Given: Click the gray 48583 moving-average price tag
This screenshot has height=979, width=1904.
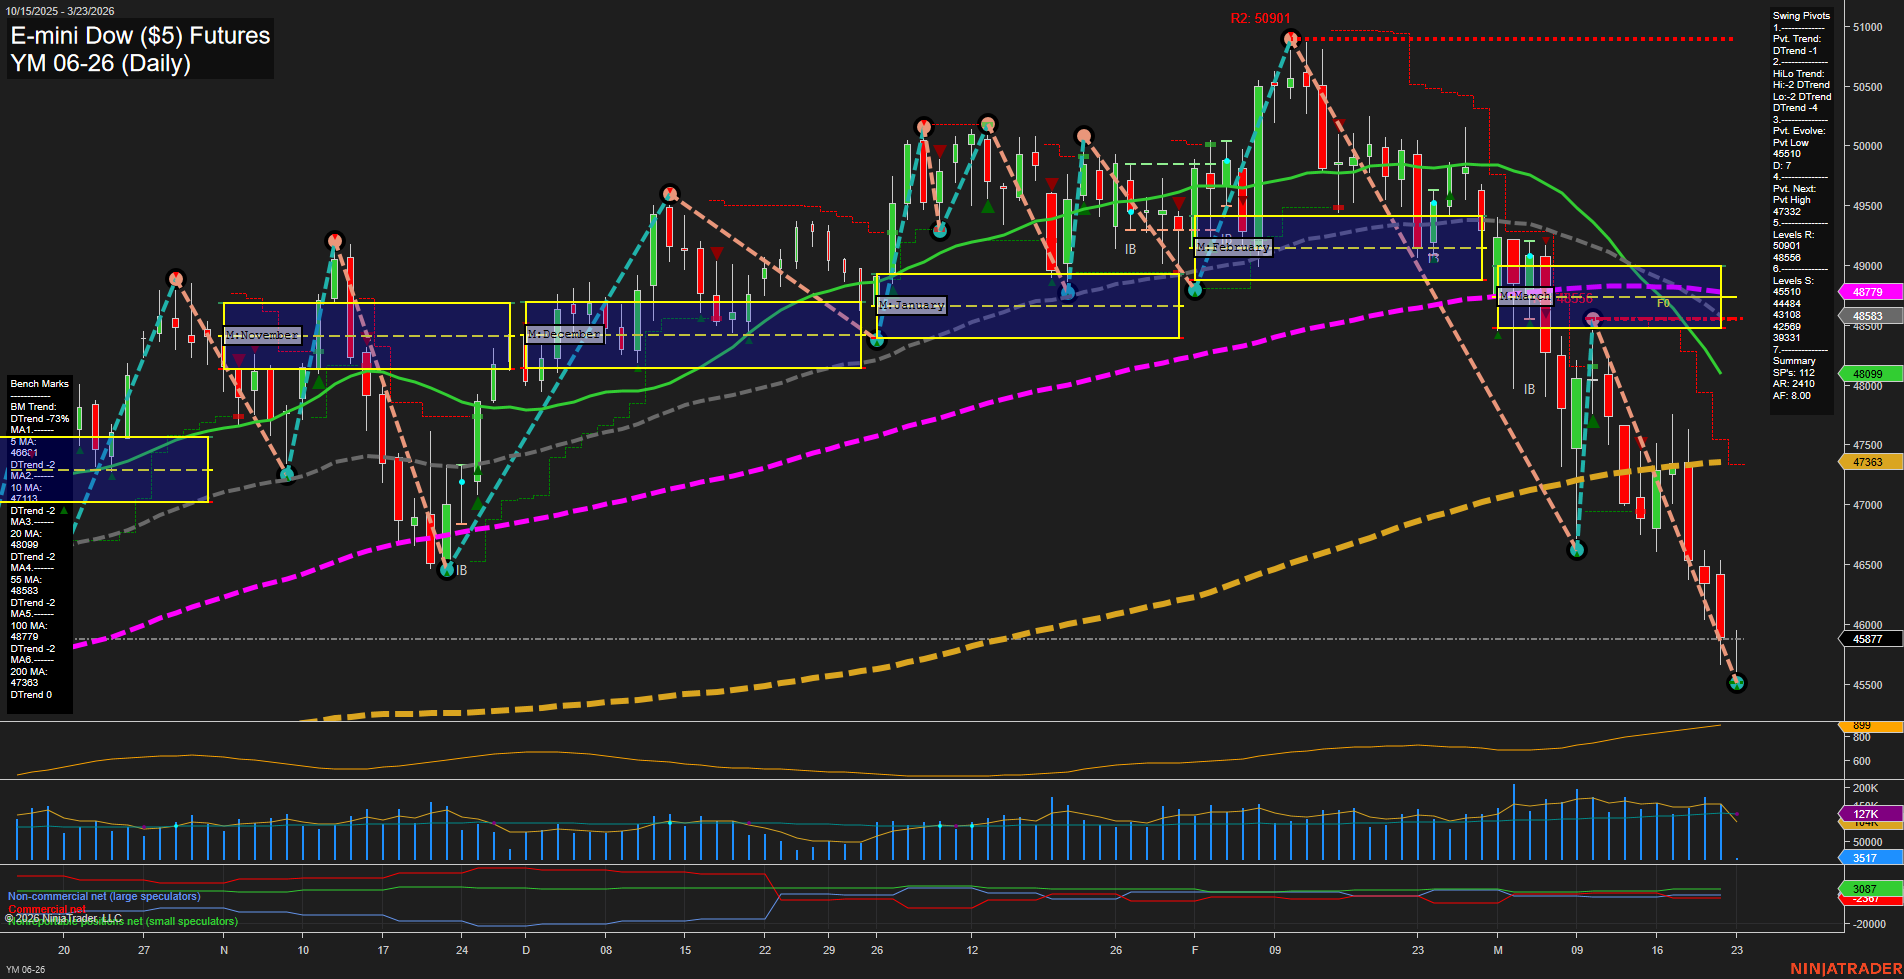Looking at the screenshot, I should click(x=1868, y=315).
